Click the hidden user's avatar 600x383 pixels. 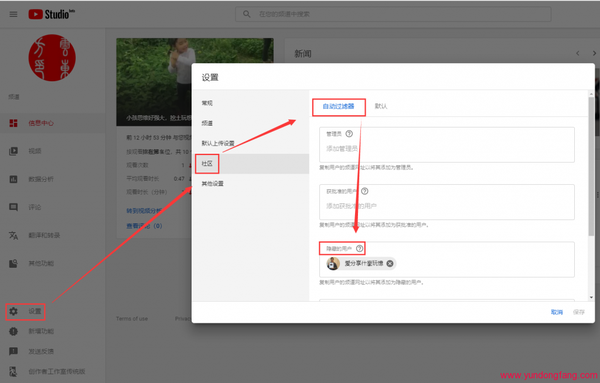pos(333,263)
